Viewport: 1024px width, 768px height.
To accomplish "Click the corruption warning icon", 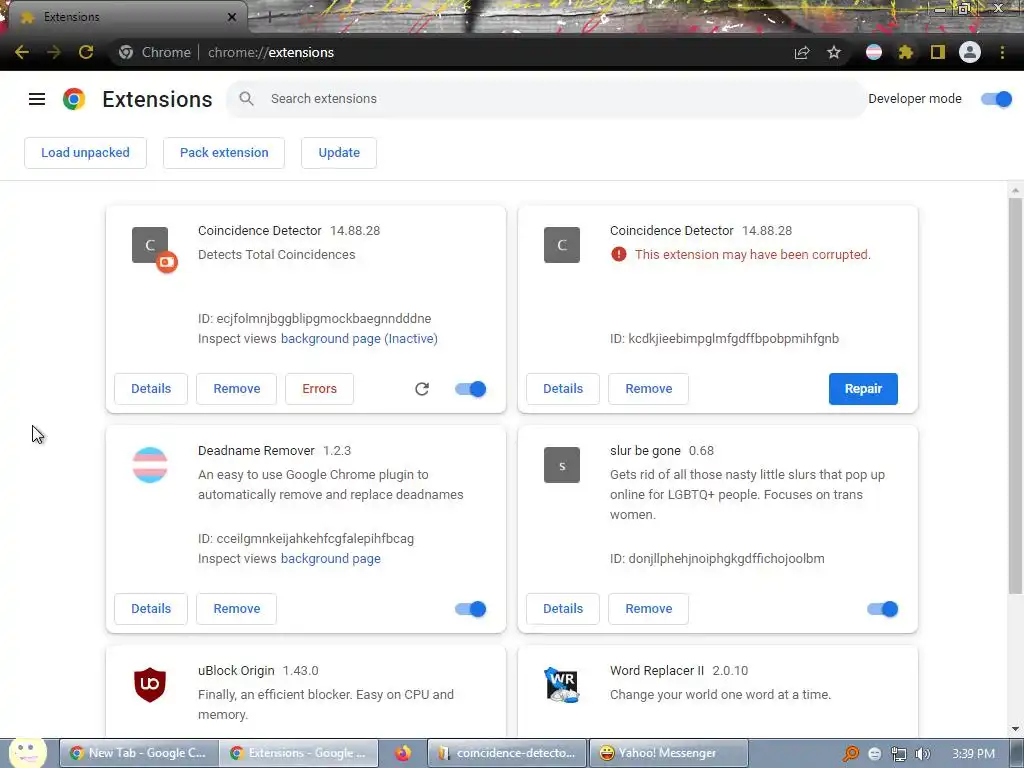I will (x=618, y=254).
